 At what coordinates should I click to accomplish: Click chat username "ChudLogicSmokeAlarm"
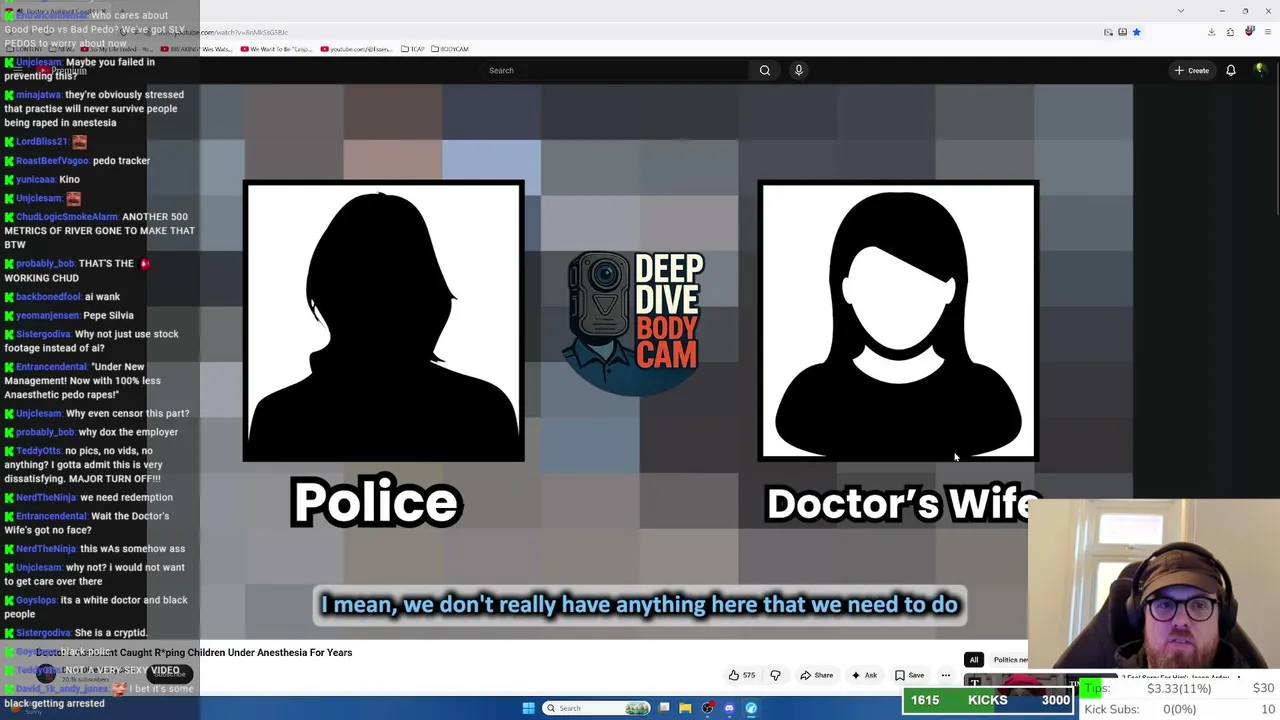pos(67,217)
